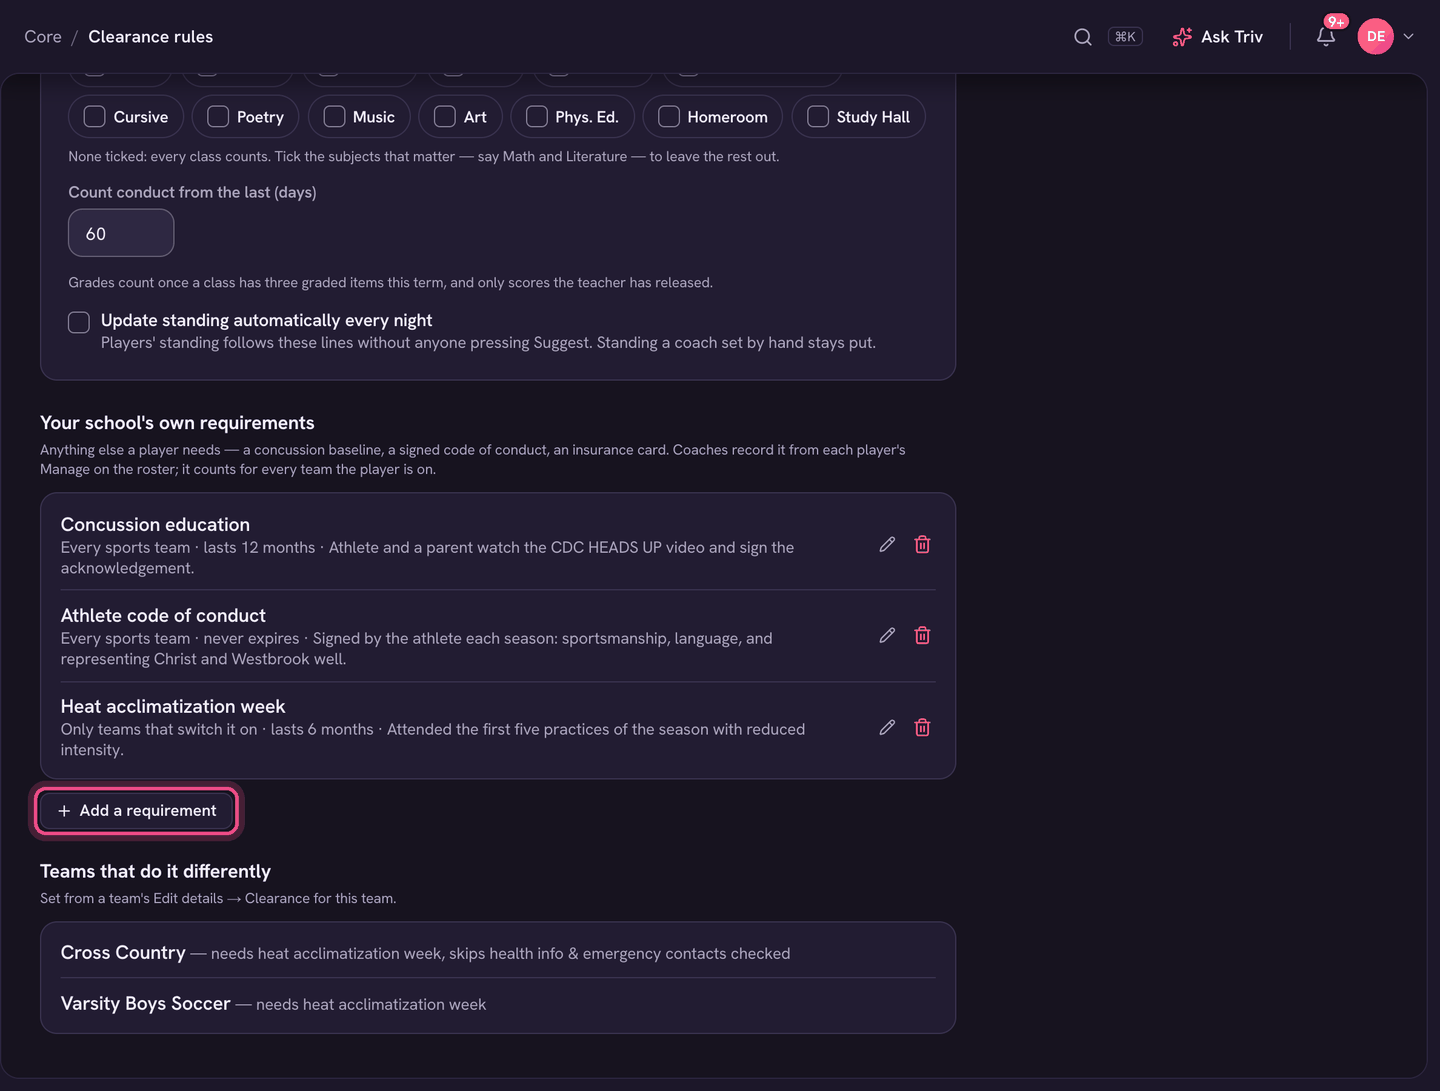Image resolution: width=1440 pixels, height=1091 pixels.
Task: Open the search magnifier icon
Action: [x=1082, y=37]
